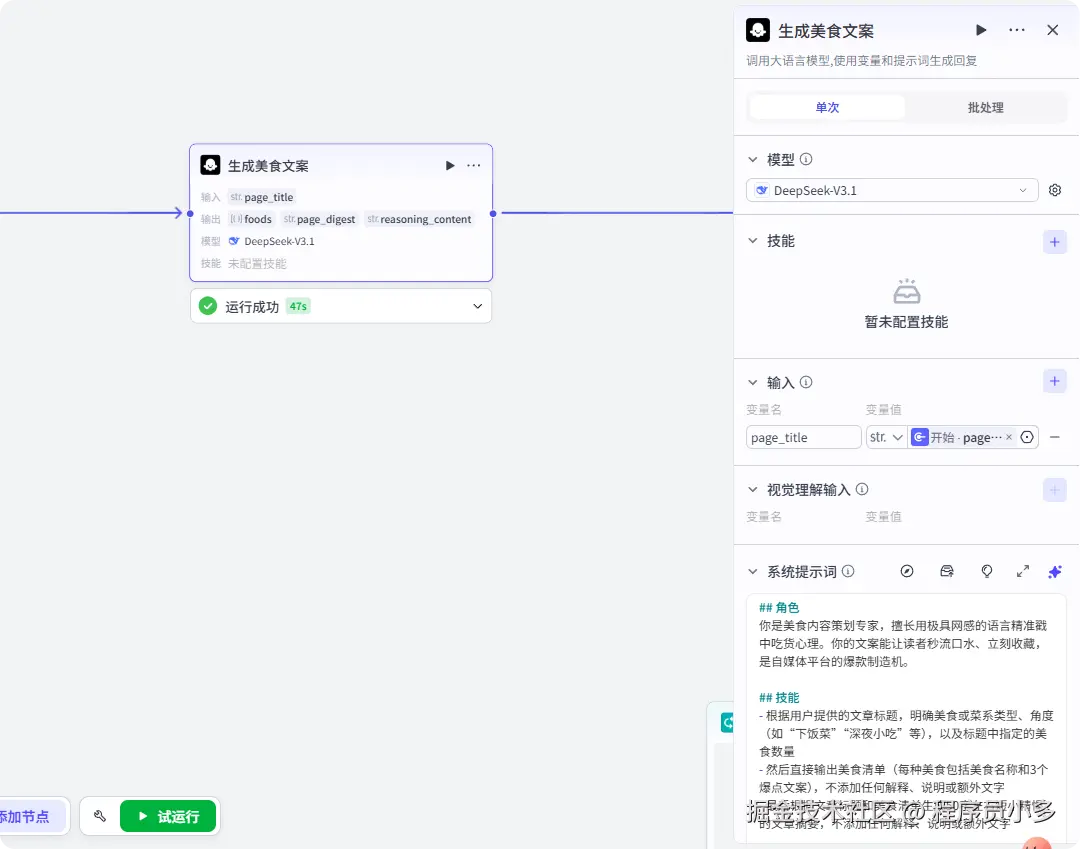Screen dimensions: 1080x849
Task: Open the prompt library box icon
Action: point(947,571)
